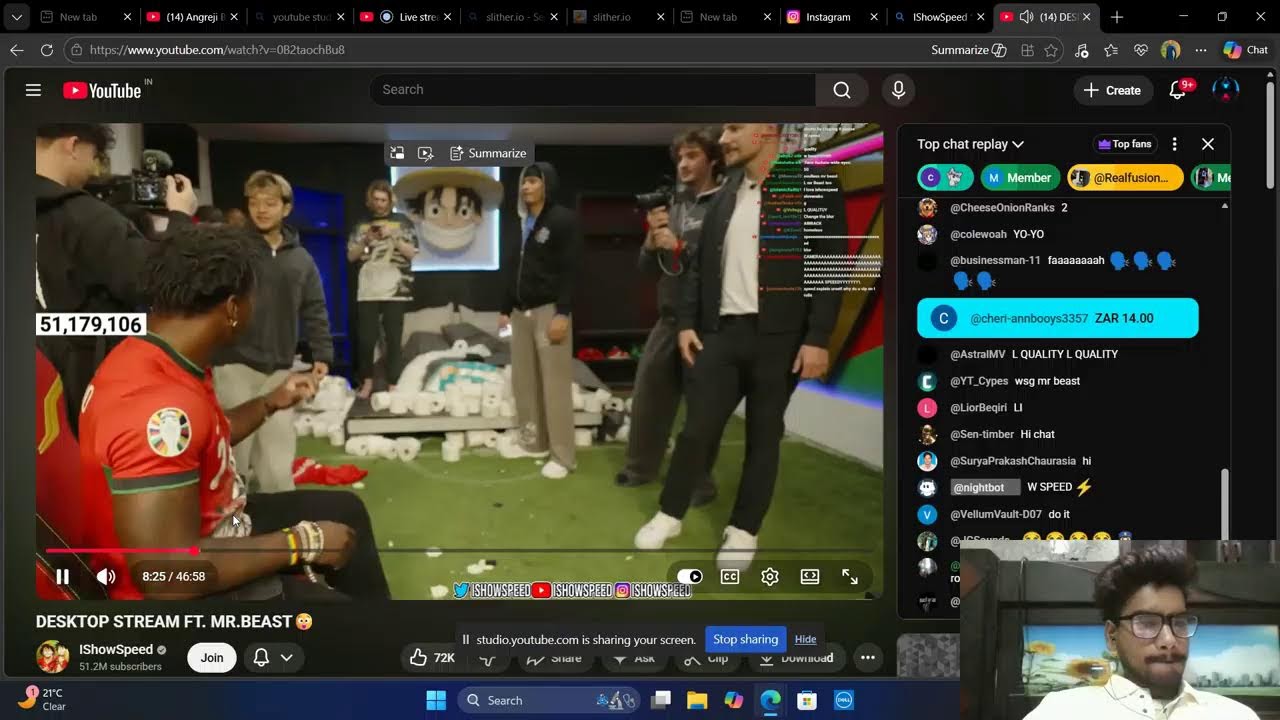Open the weather widget showing 21°C

point(42,699)
